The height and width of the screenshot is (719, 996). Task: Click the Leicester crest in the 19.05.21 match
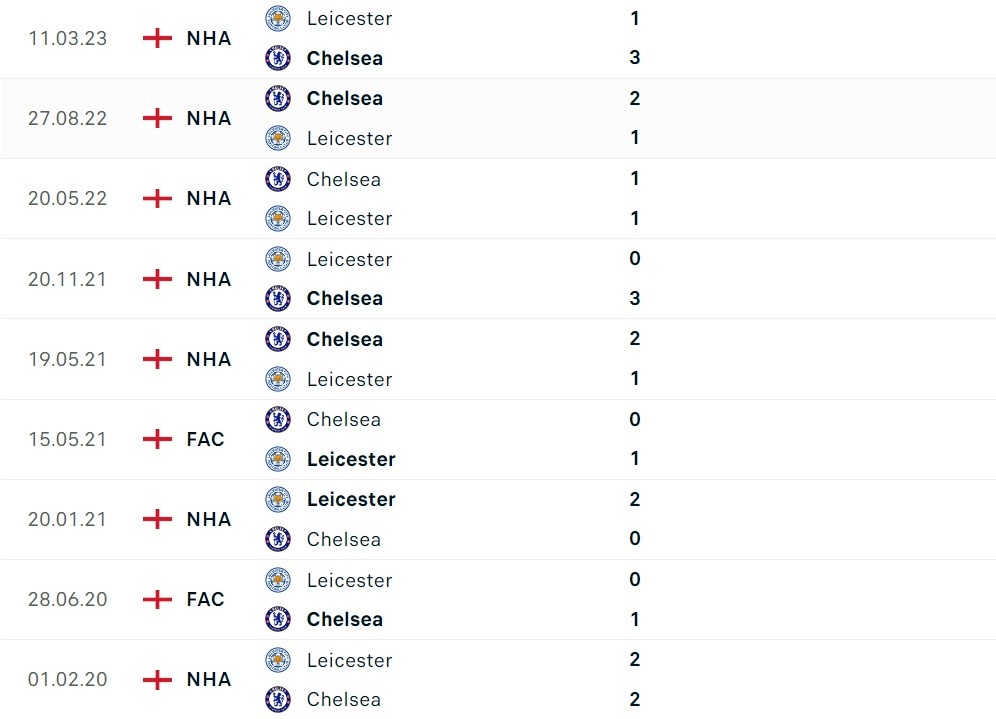[278, 379]
